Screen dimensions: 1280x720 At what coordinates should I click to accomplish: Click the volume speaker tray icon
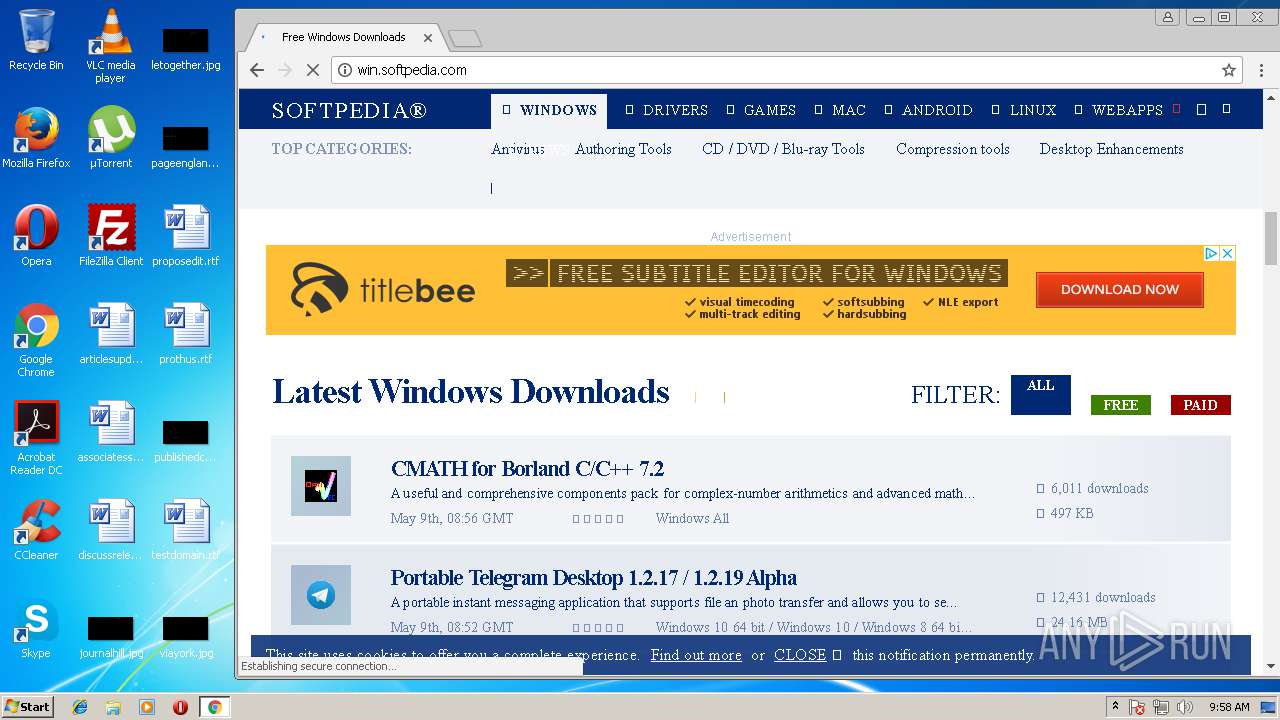(x=1185, y=707)
